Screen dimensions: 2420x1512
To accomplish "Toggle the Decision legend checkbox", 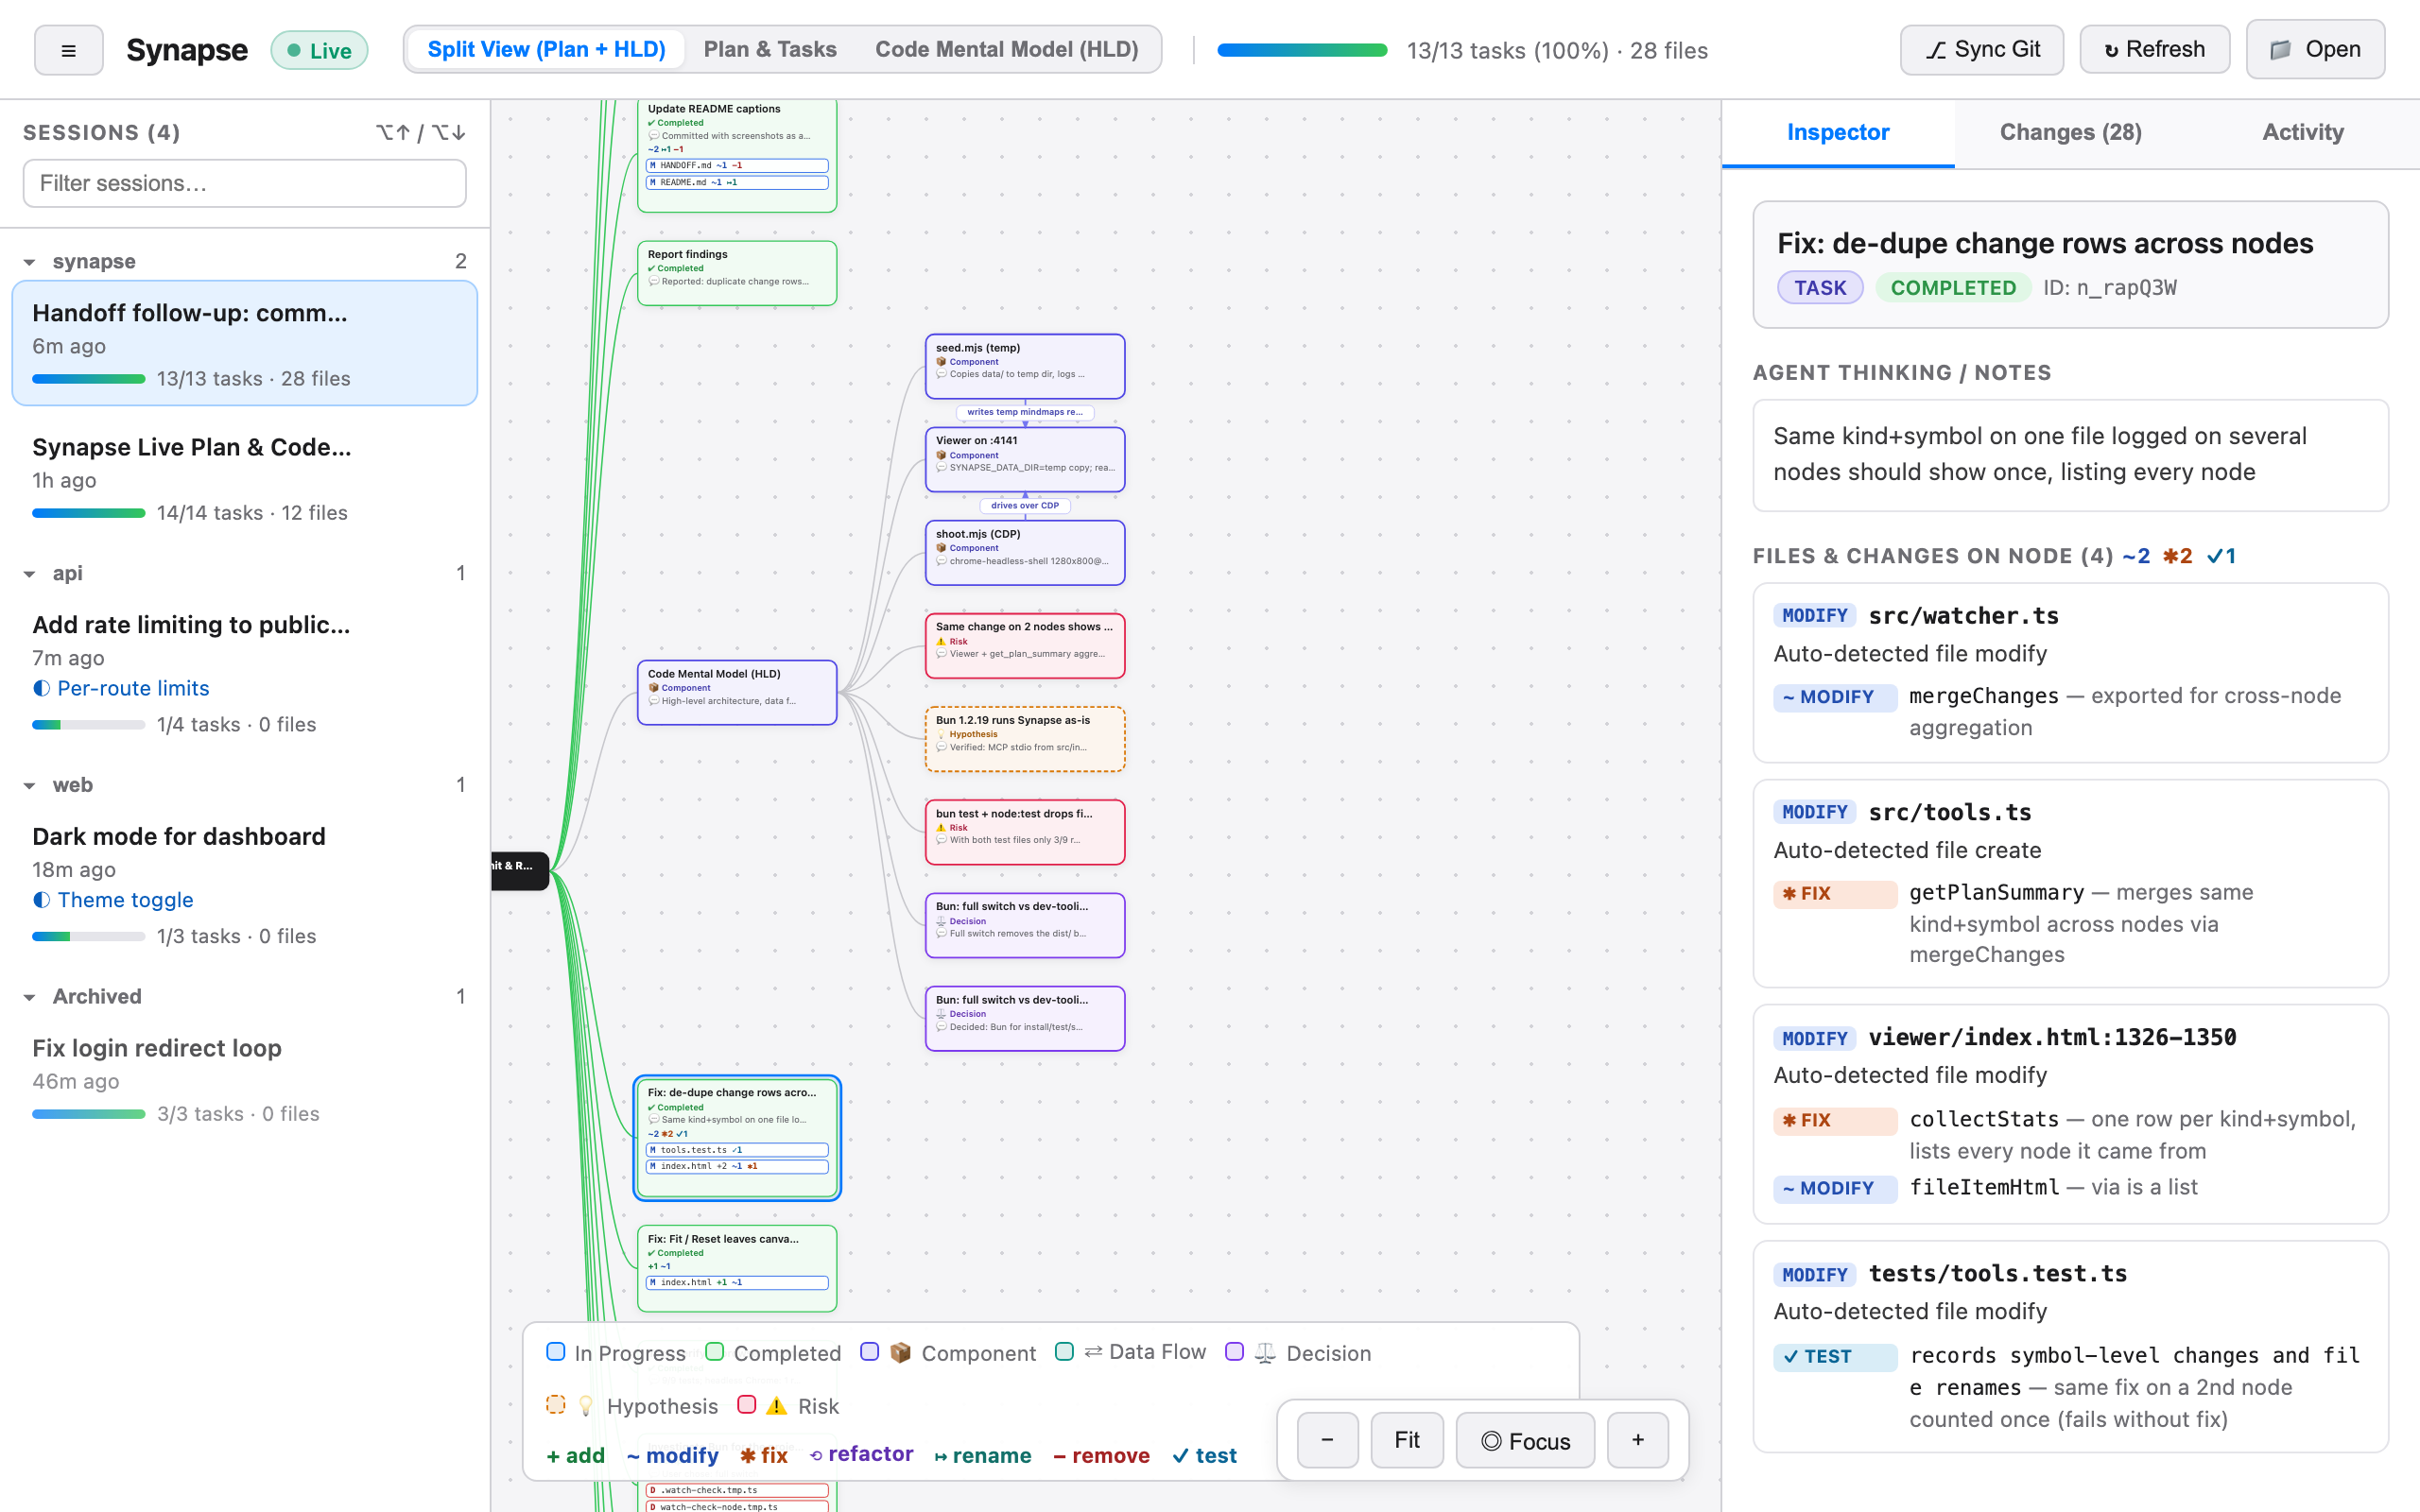I will 1235,1352.
